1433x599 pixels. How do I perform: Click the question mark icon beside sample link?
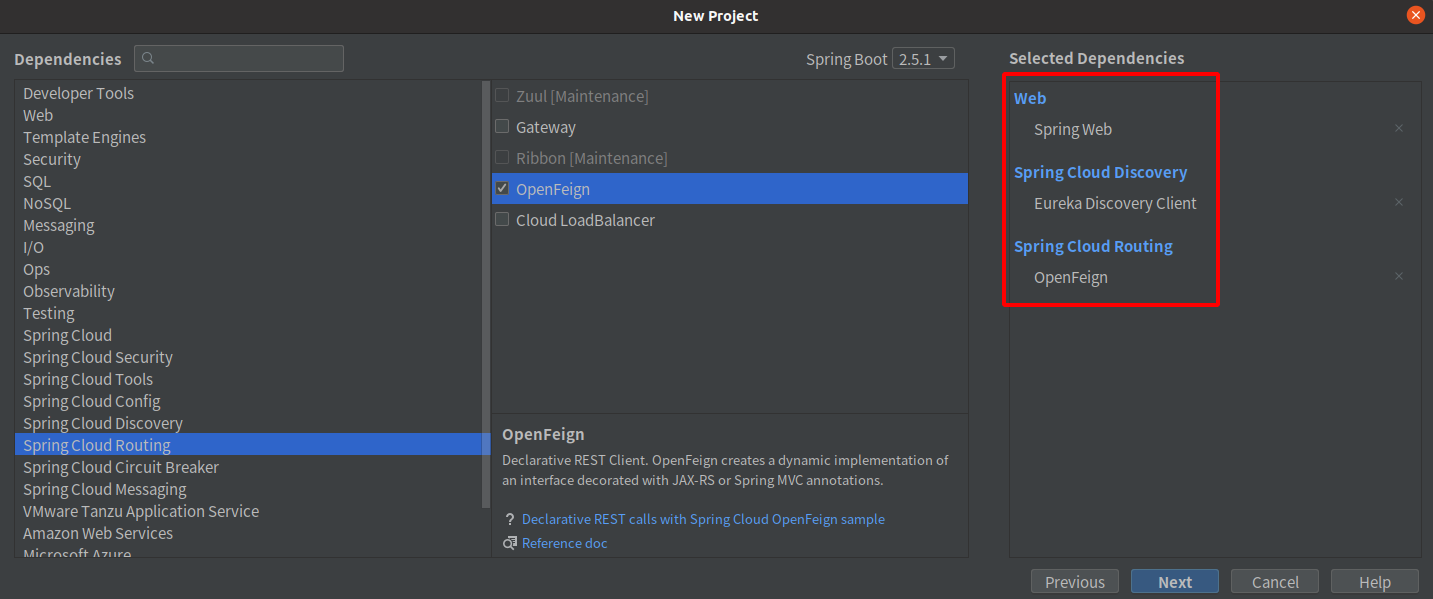click(x=510, y=519)
